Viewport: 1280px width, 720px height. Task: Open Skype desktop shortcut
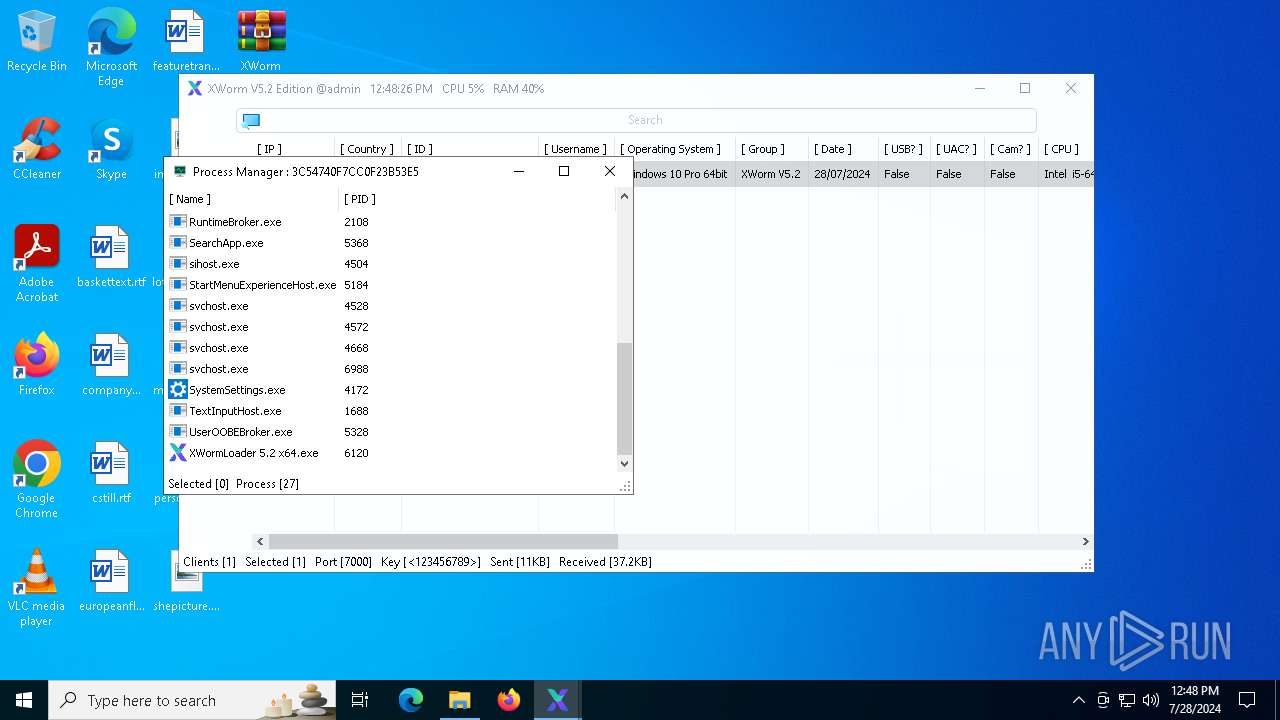coord(111,149)
